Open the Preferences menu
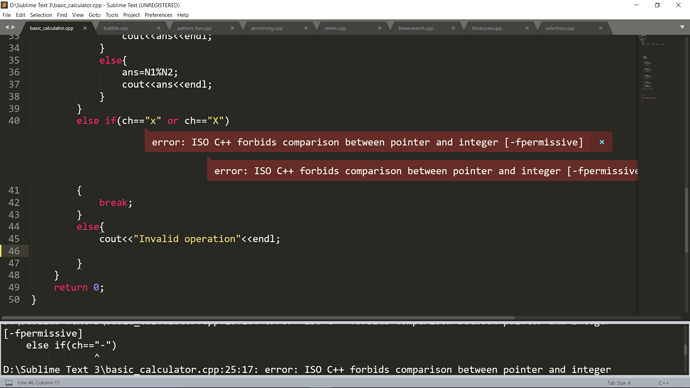The width and height of the screenshot is (690, 388). click(158, 15)
